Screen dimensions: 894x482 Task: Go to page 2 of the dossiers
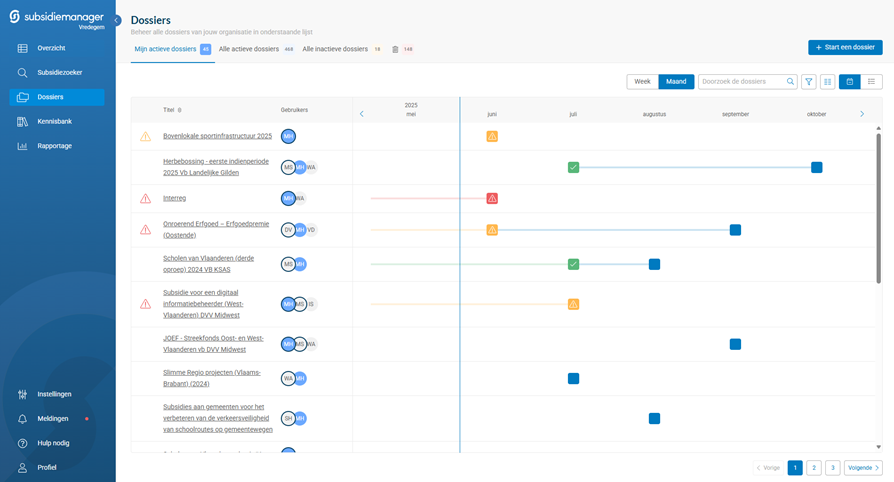pos(814,468)
